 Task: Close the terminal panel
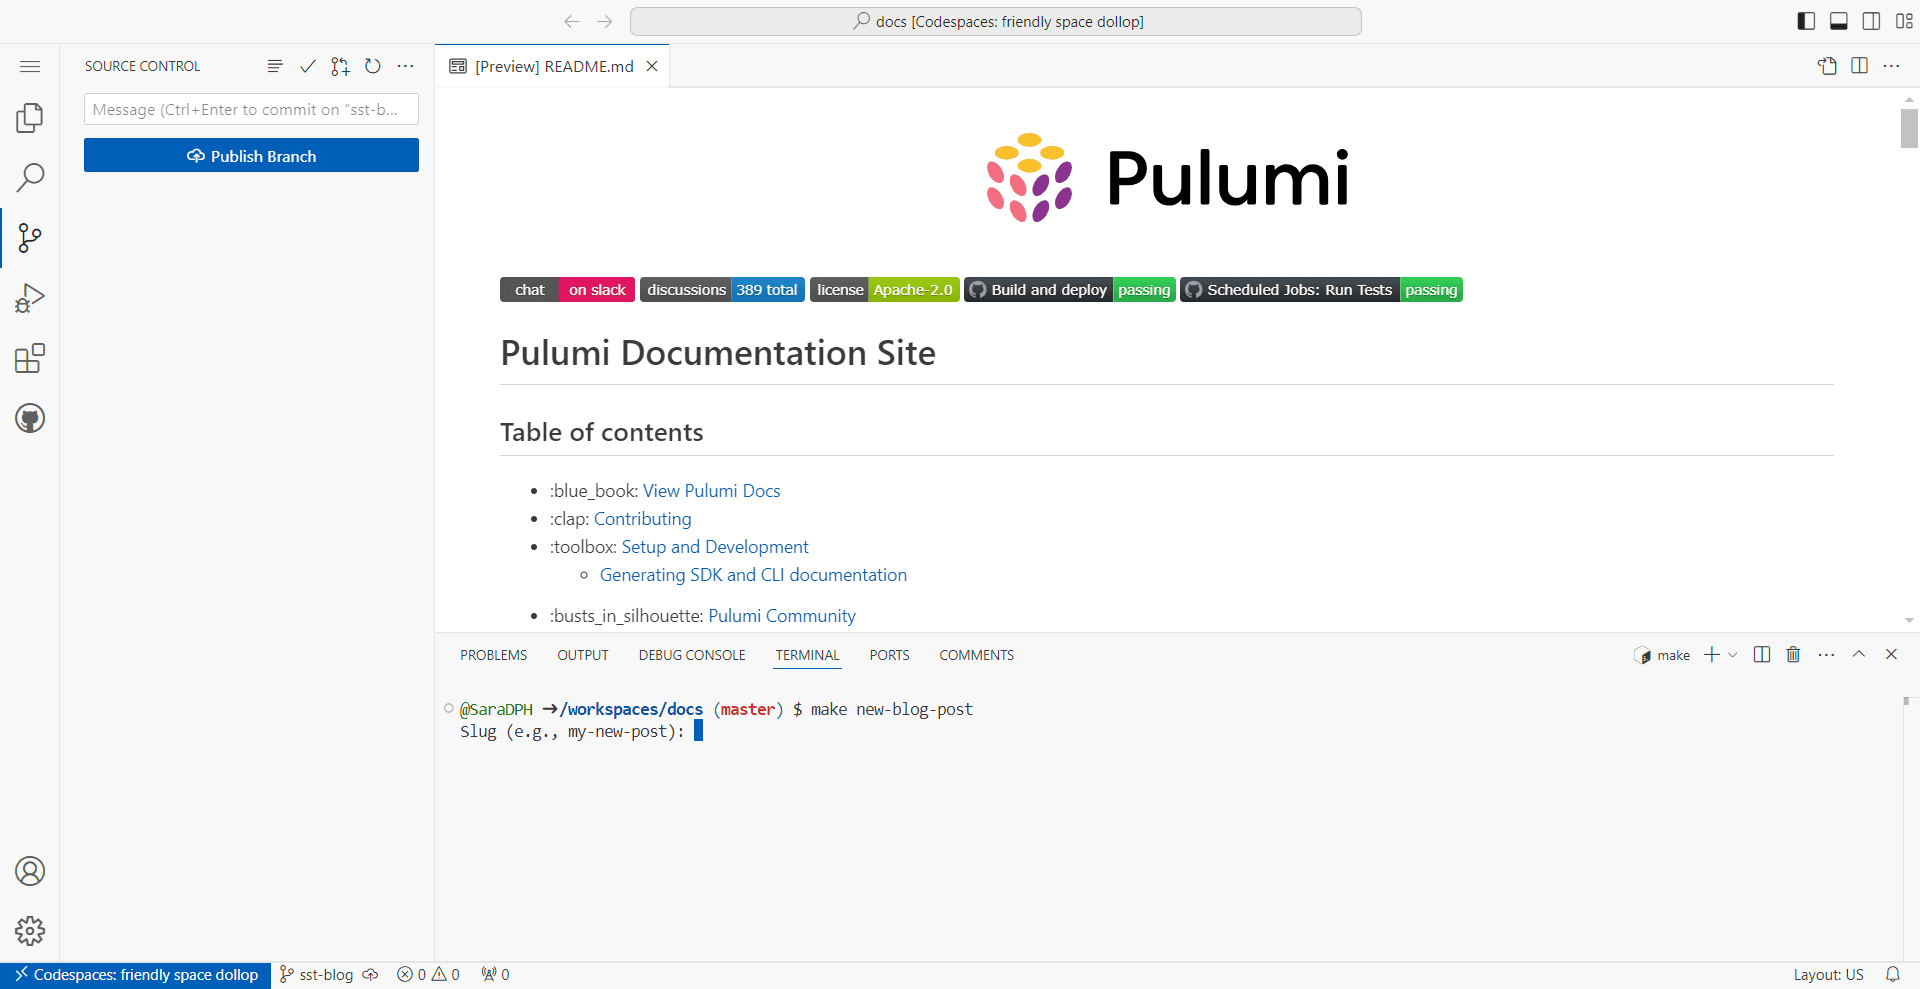click(x=1891, y=654)
